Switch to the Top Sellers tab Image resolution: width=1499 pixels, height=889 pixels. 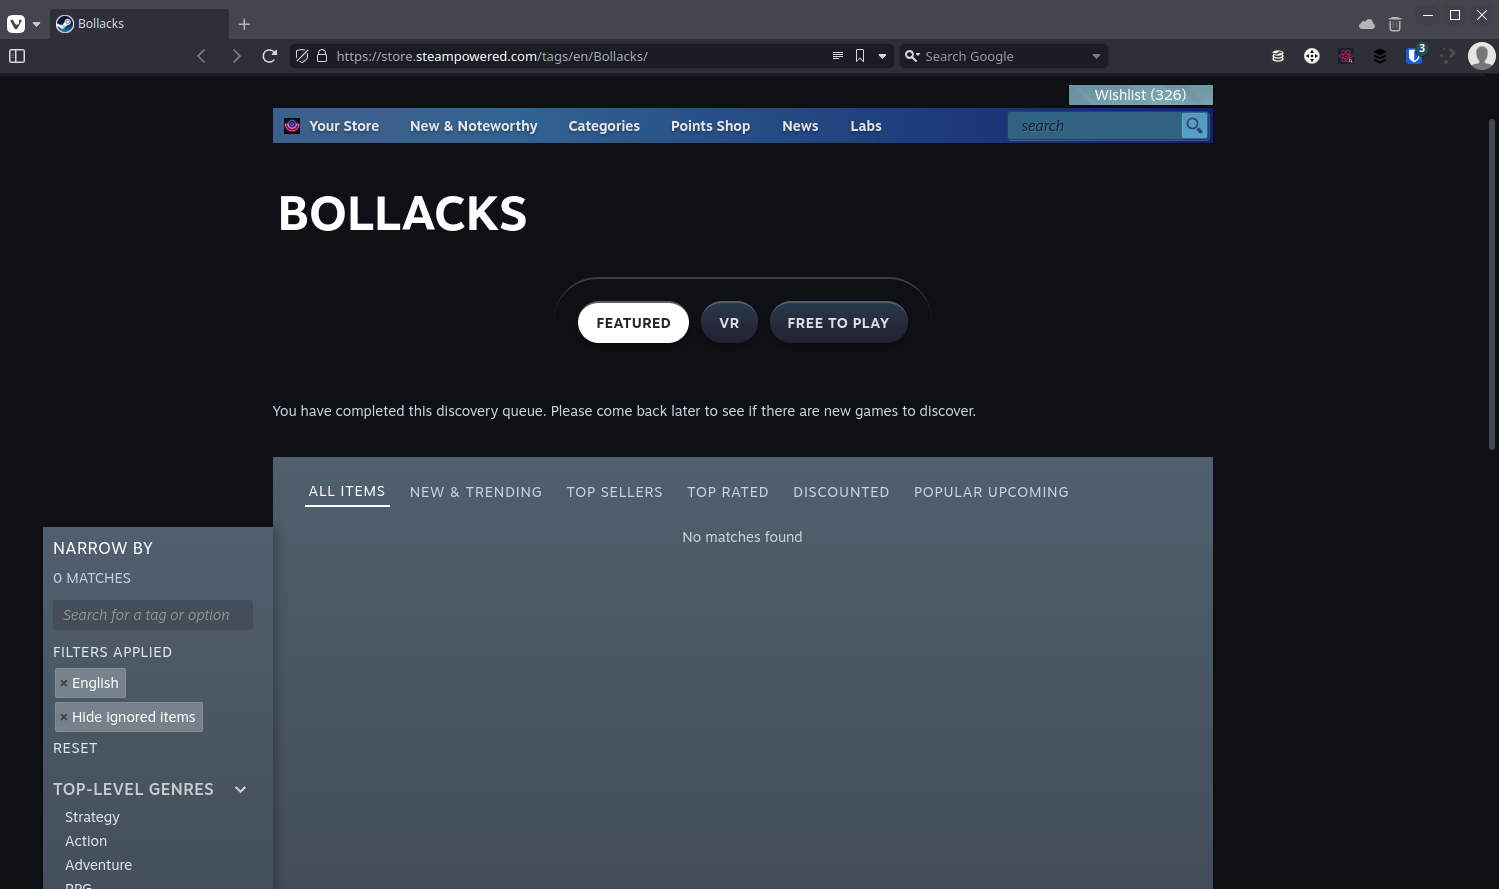click(x=614, y=492)
